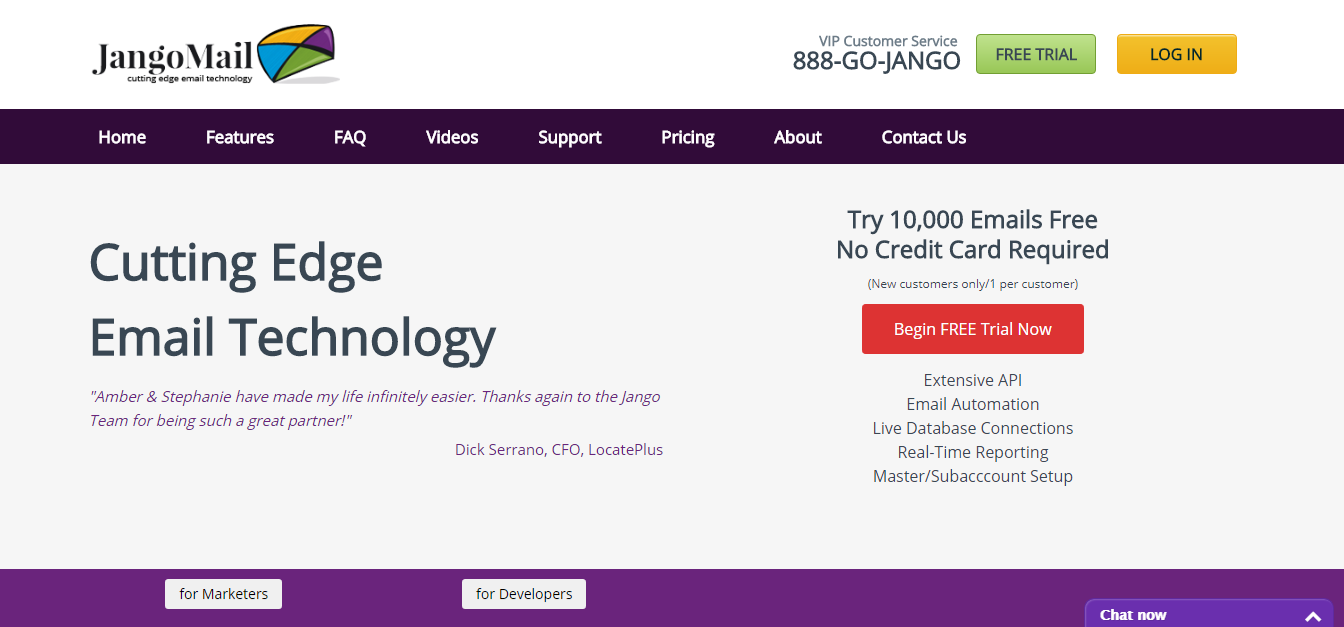Screen dimensions: 1344x627
Task: Click the green FREE TRIAL button
Action: click(1035, 54)
